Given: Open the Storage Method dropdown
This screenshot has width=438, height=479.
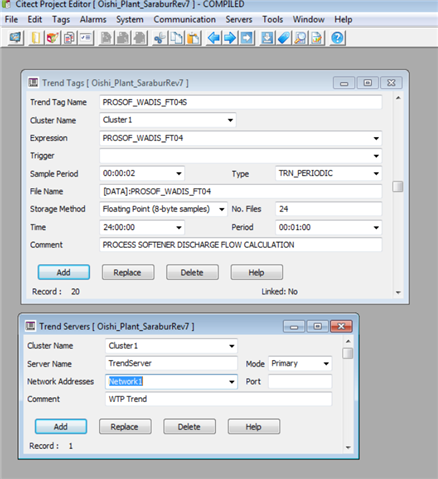Looking at the screenshot, I should (x=222, y=209).
